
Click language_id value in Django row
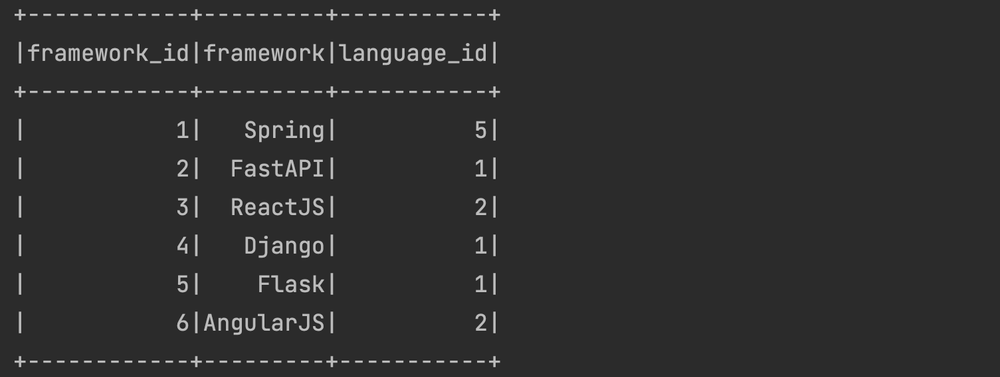pos(481,246)
